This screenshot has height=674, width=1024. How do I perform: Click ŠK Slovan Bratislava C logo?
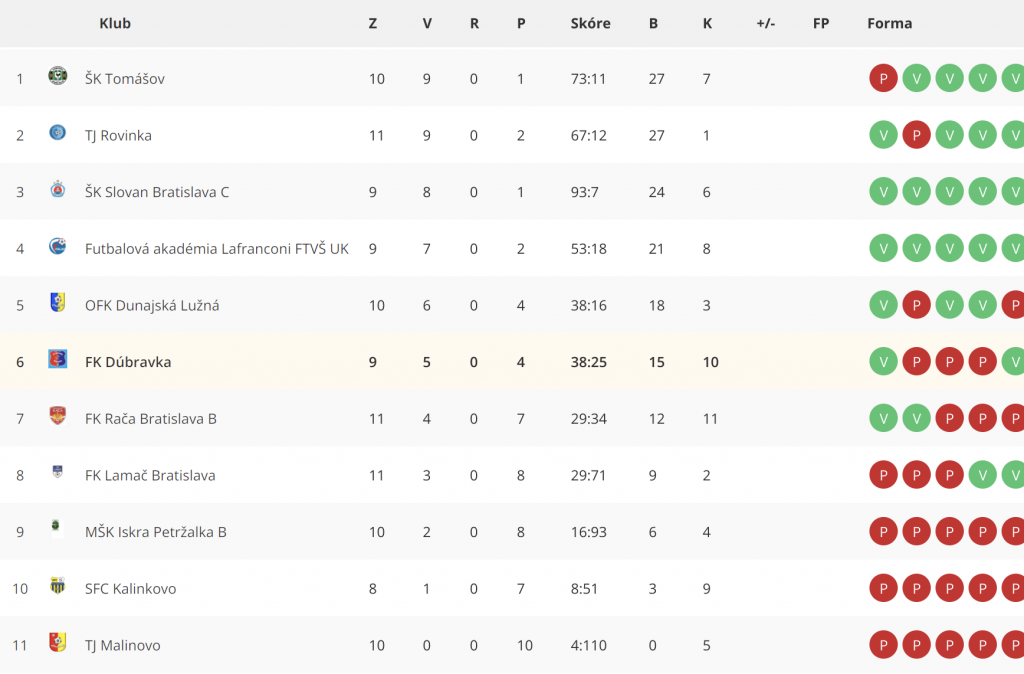57,189
